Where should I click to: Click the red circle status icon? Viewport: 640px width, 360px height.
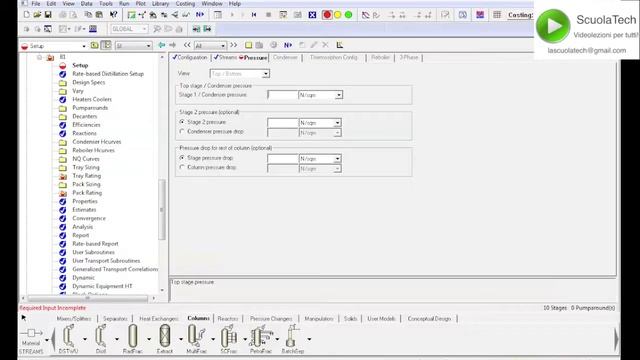(327, 15)
